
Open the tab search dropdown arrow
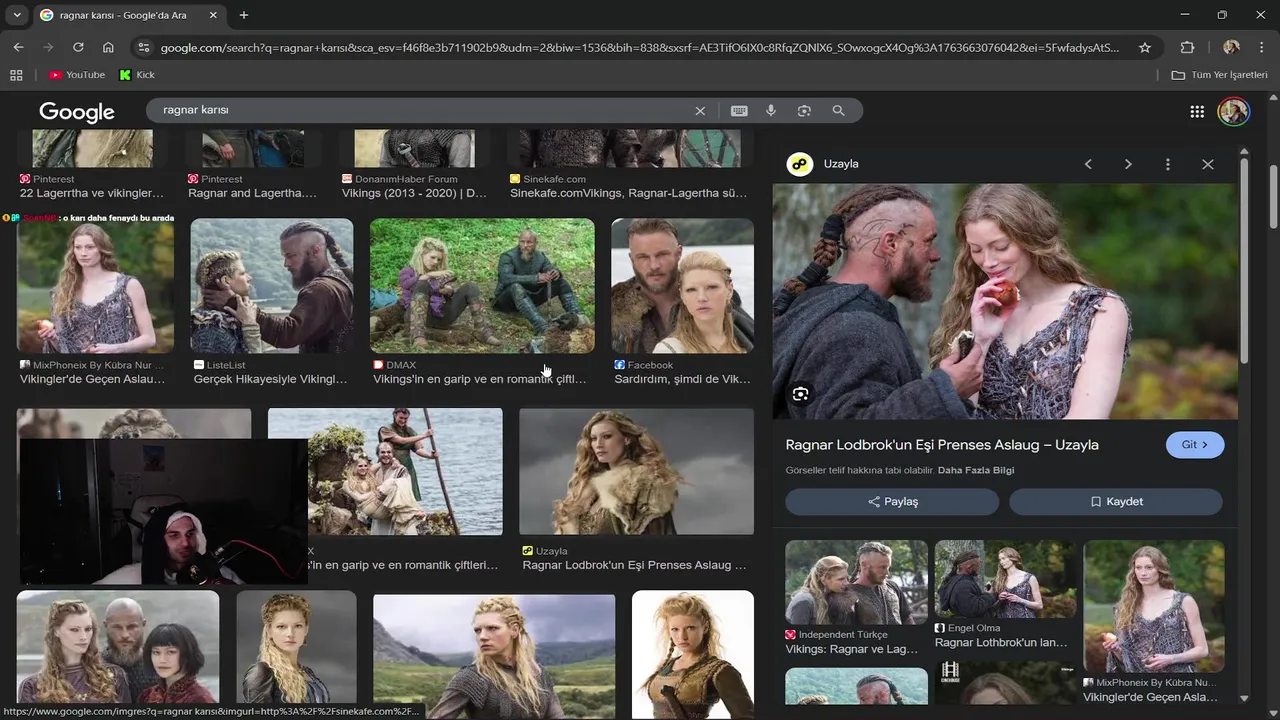16,15
